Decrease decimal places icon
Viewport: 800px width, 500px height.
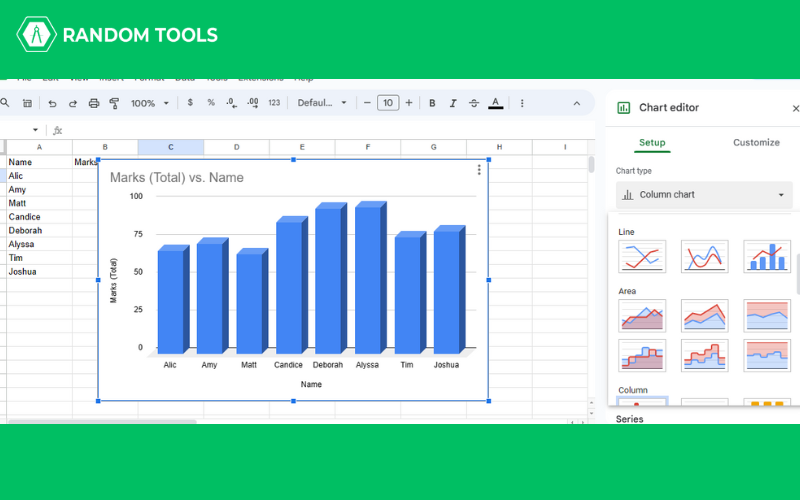tap(232, 103)
